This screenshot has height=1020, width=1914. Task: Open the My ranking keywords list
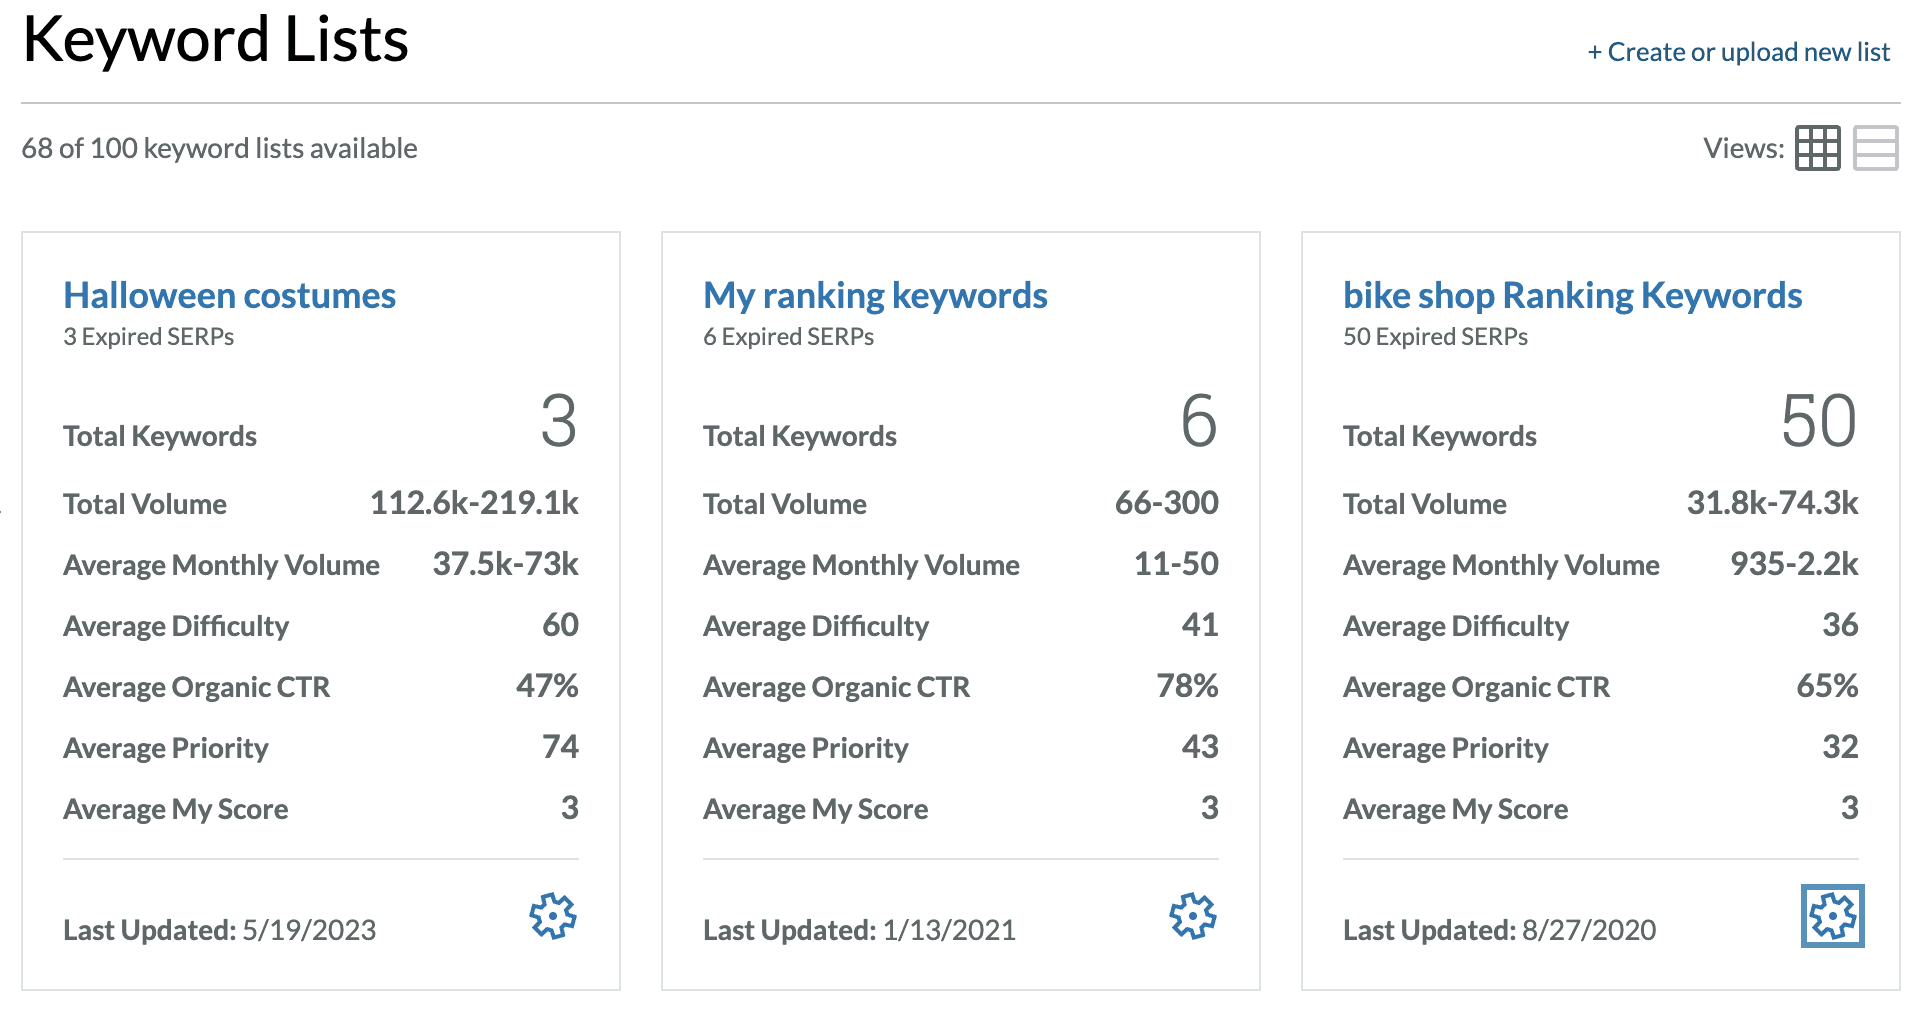(x=875, y=296)
